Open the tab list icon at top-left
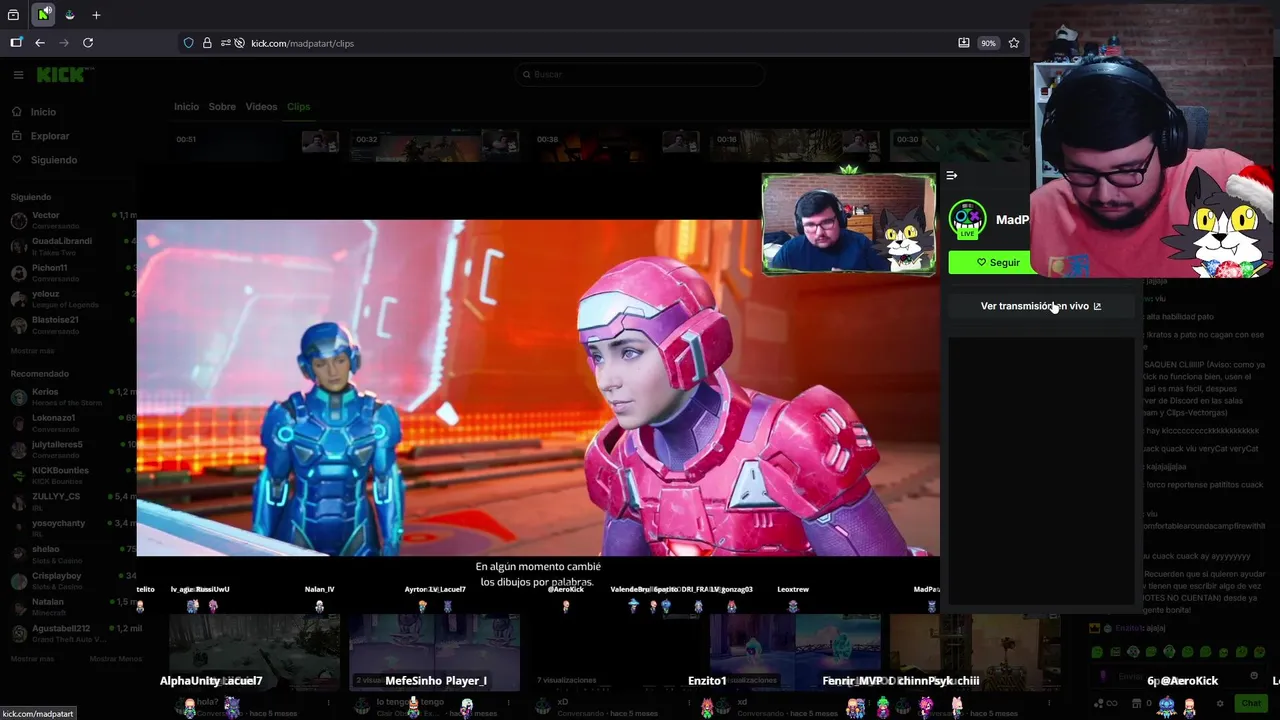Image resolution: width=1280 pixels, height=720 pixels. pyautogui.click(x=13, y=15)
